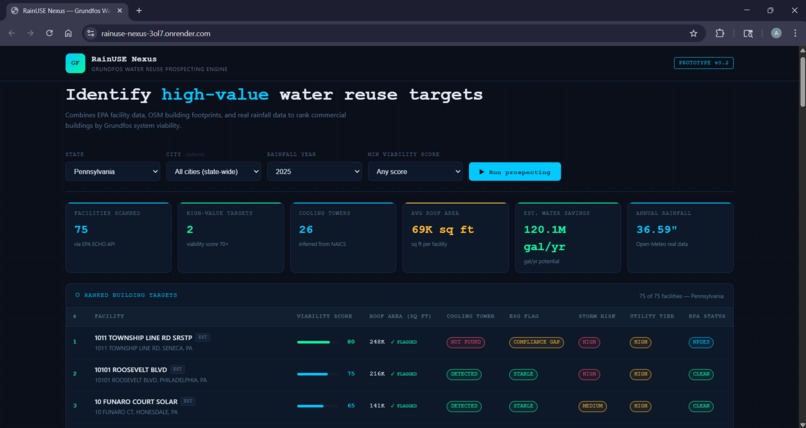
Task: Select facility 10101 Roosevelt Blvd
Action: (131, 370)
